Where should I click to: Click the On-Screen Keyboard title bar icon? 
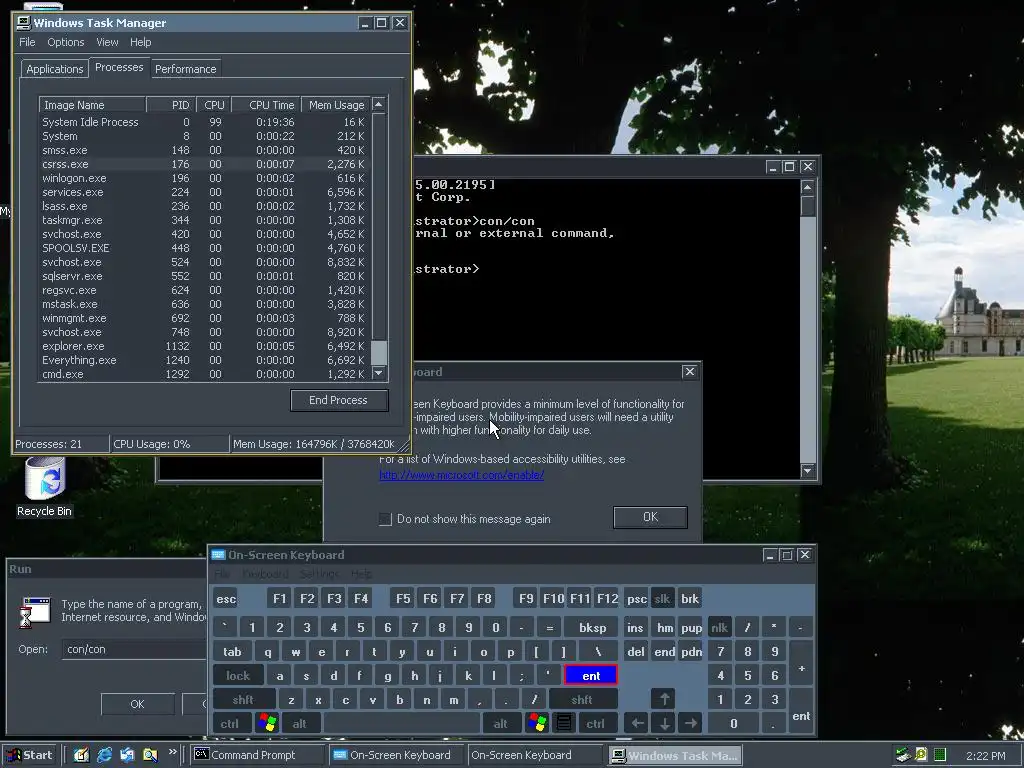pos(218,554)
